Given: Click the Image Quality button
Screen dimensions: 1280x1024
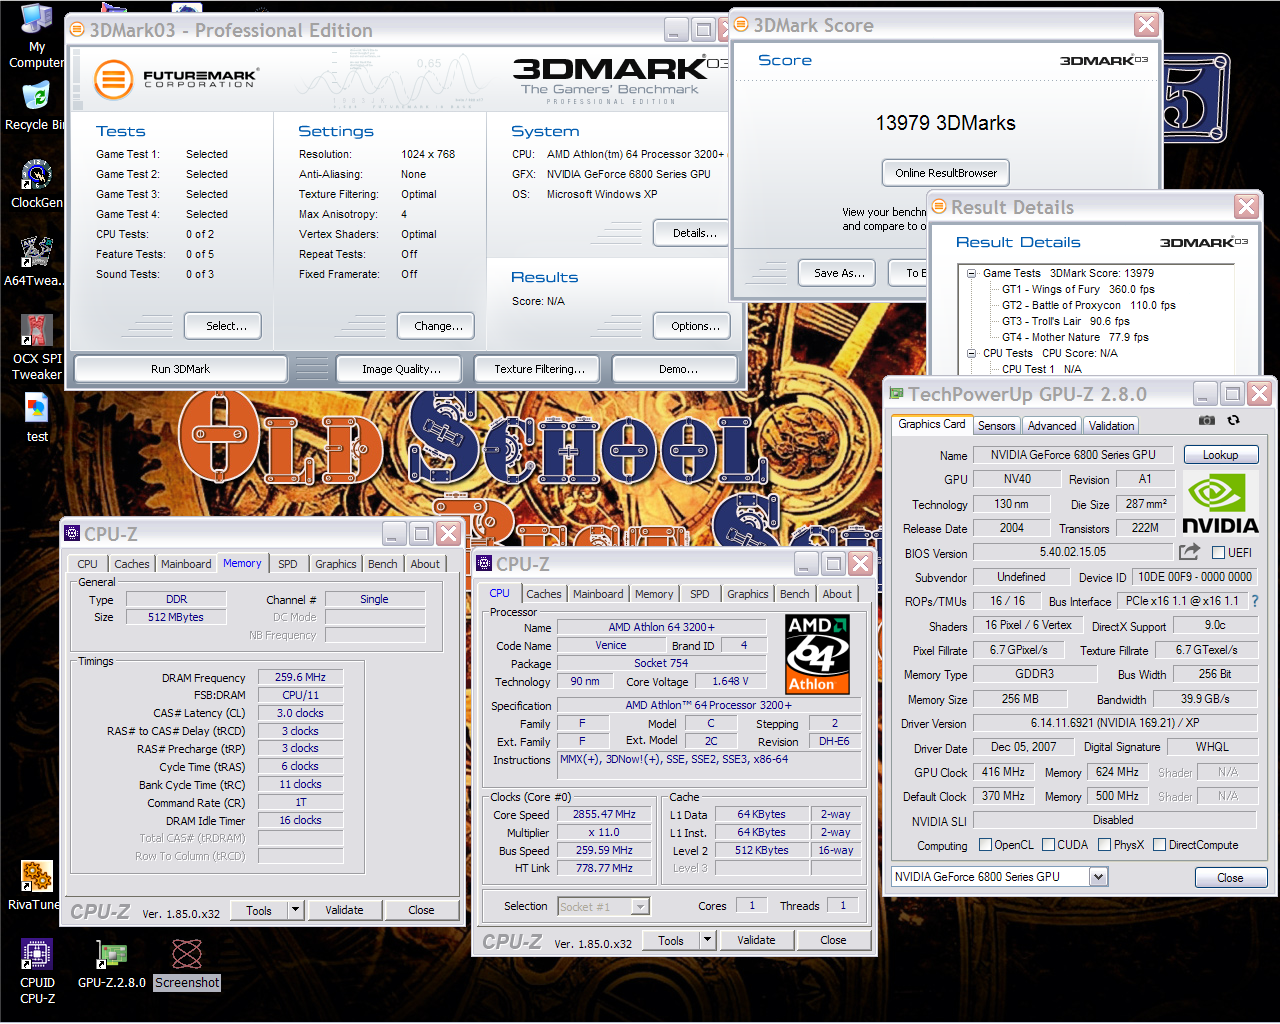Looking at the screenshot, I should (400, 369).
